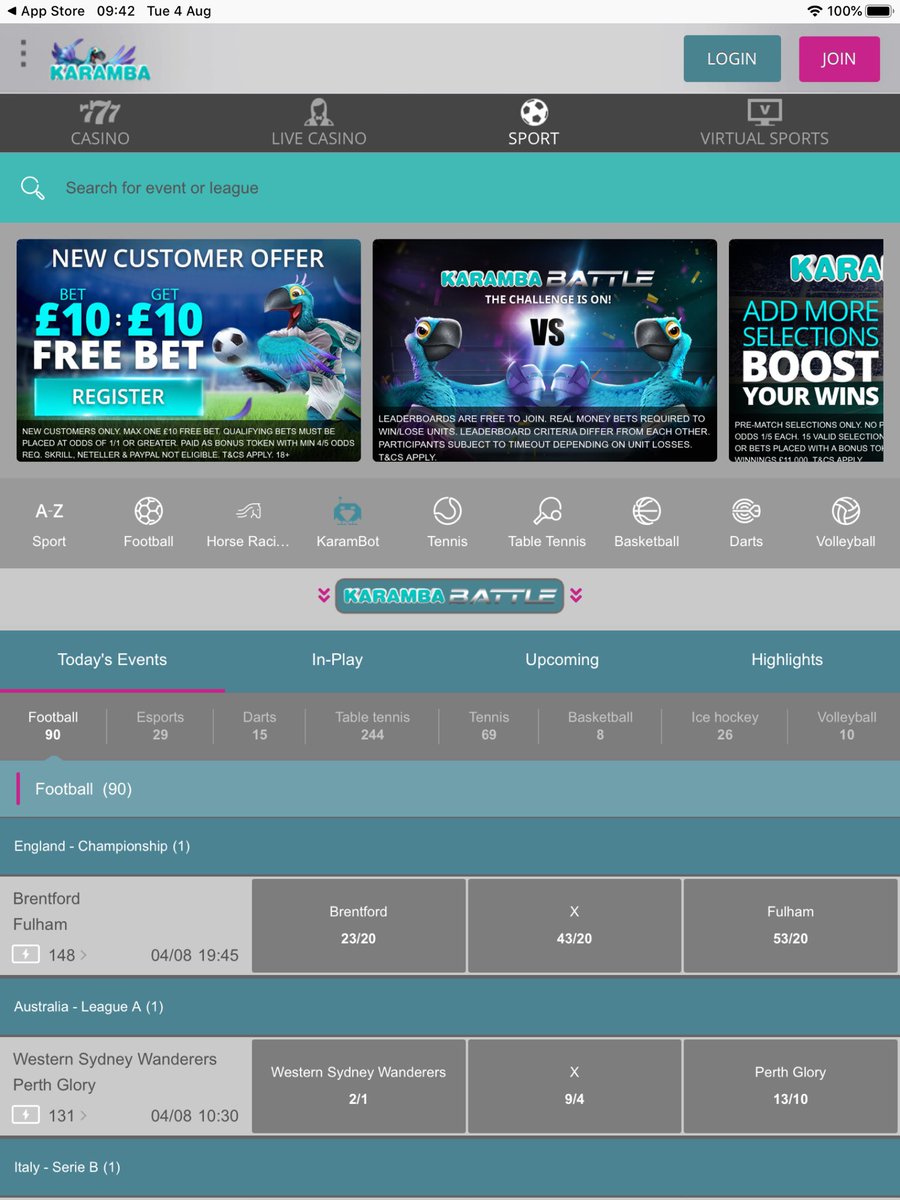Choose the Football sport icon
Viewport: 900px width, 1200px height.
click(x=148, y=524)
